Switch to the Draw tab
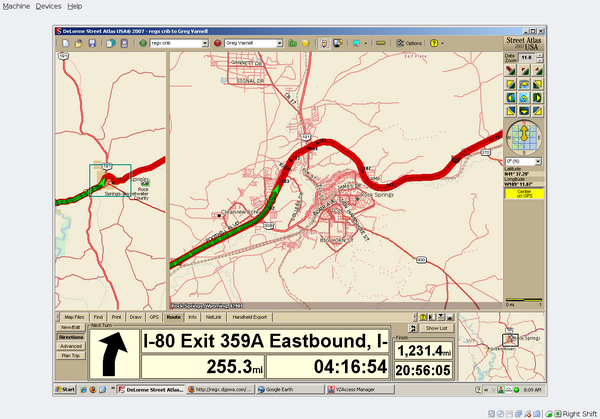Screen dimensions: 600x419 pyautogui.click(x=135, y=317)
